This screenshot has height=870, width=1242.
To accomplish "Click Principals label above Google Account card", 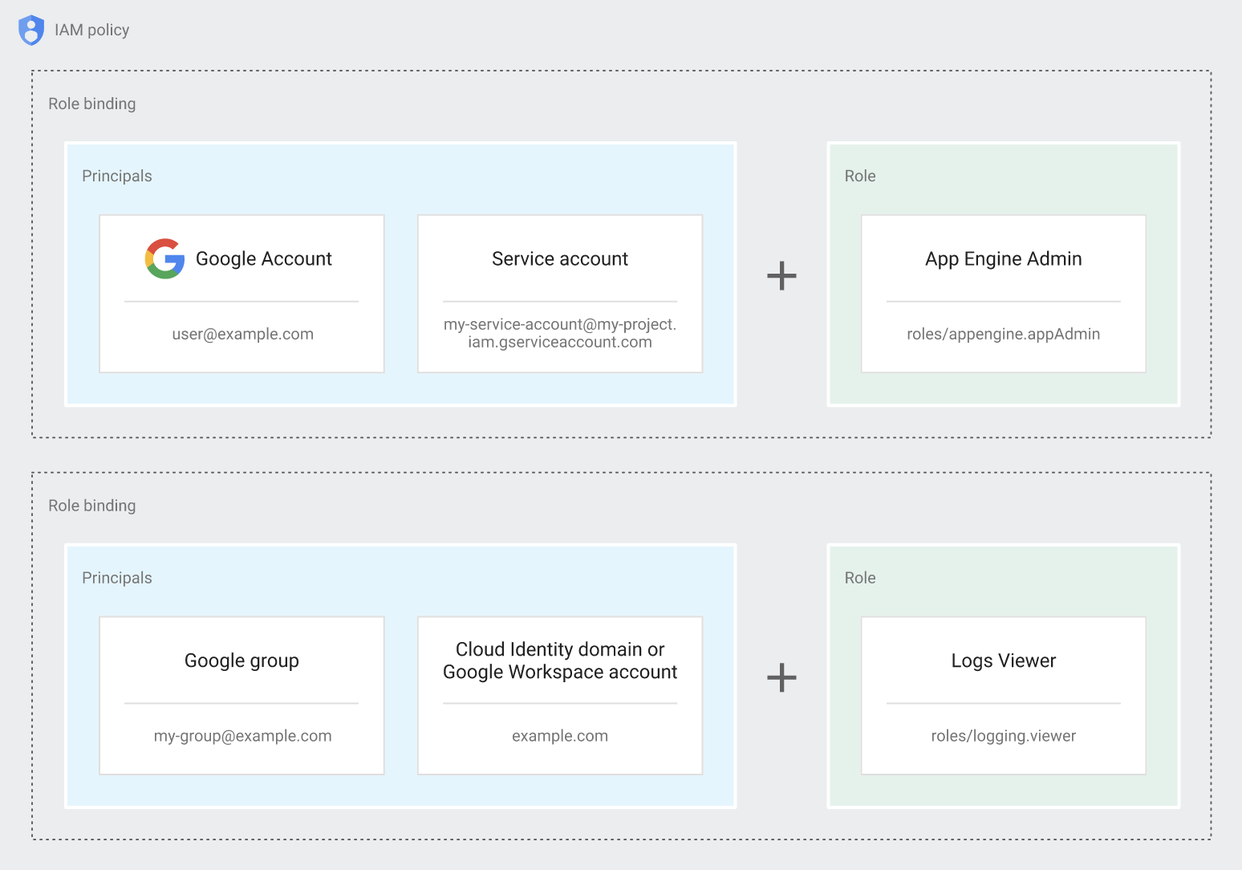I will click(x=117, y=176).
